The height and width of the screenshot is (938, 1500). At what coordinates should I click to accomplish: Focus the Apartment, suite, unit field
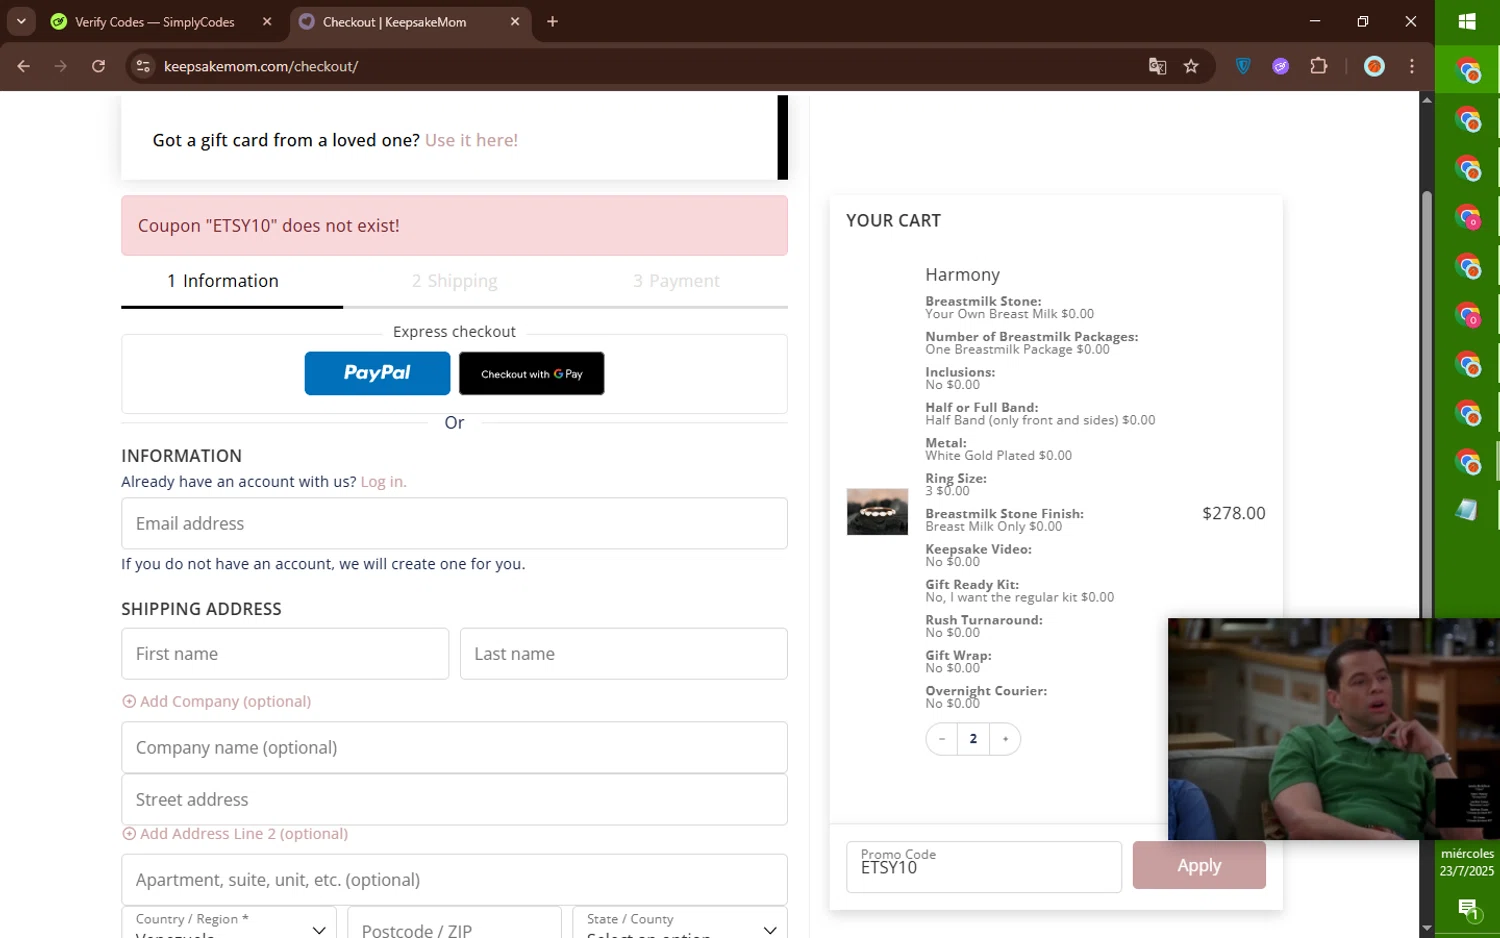[x=454, y=880]
